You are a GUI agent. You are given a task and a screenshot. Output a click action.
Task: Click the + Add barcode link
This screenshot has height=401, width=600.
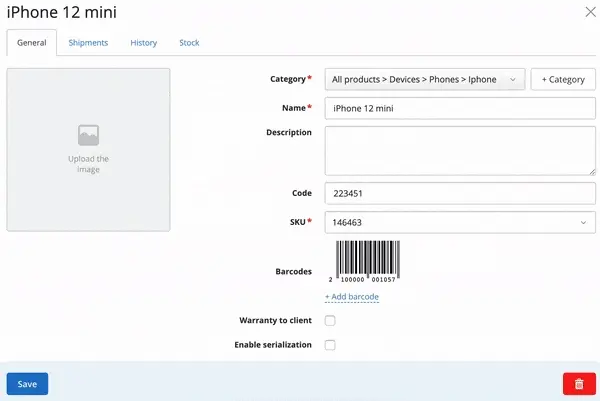click(352, 297)
